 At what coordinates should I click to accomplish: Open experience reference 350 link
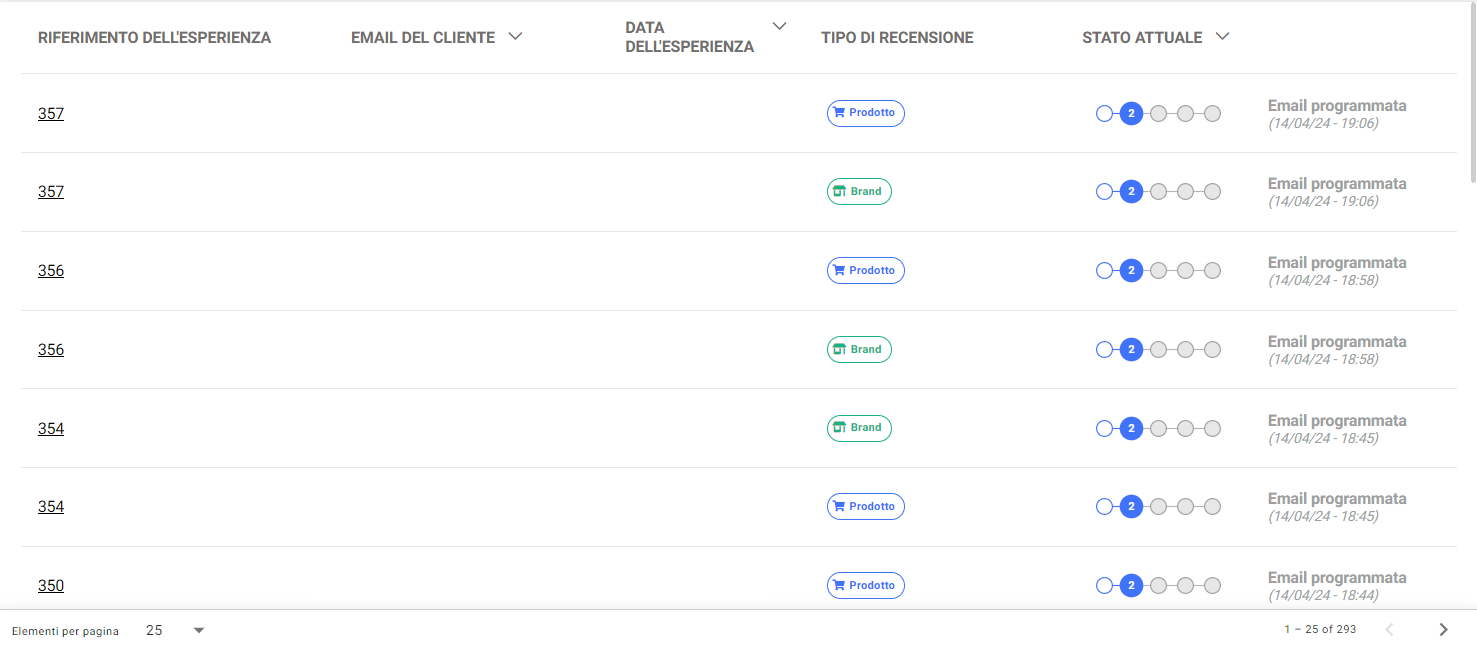coord(51,585)
